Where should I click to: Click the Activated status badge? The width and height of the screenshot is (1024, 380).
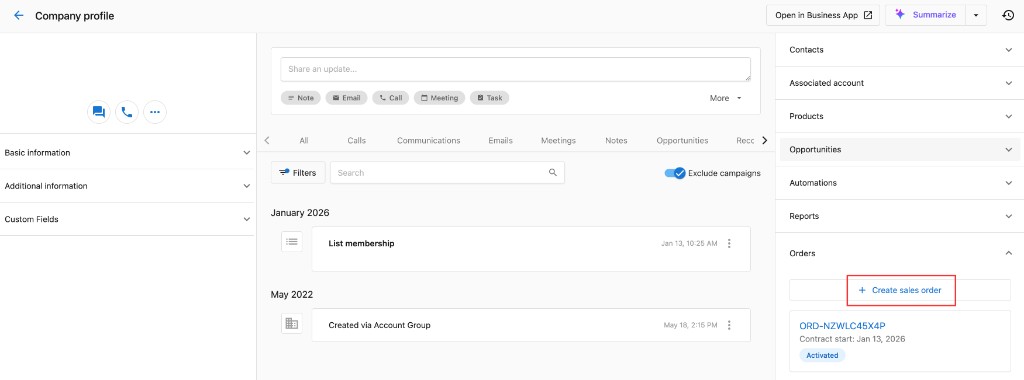click(x=822, y=355)
